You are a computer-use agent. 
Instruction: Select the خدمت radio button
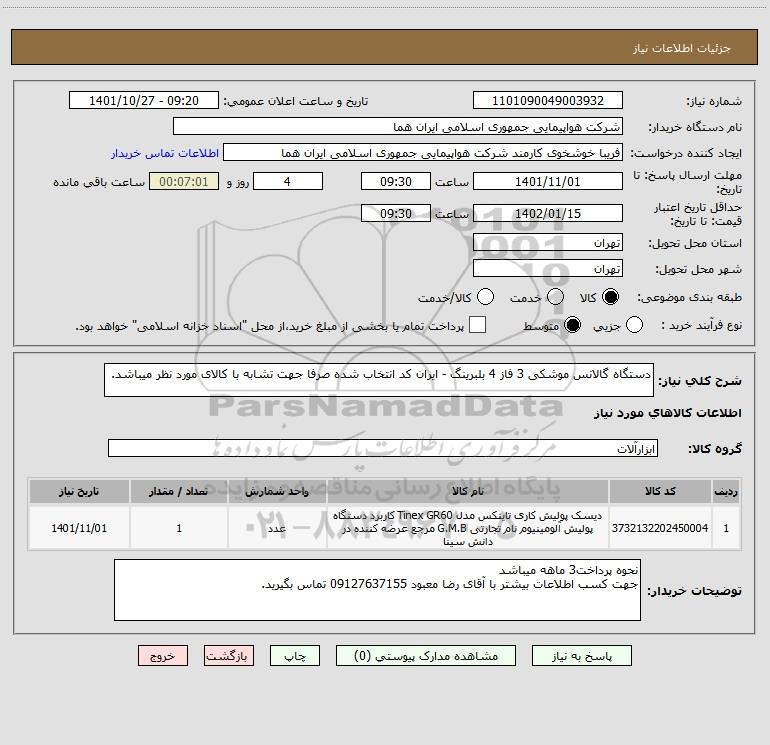(x=555, y=297)
